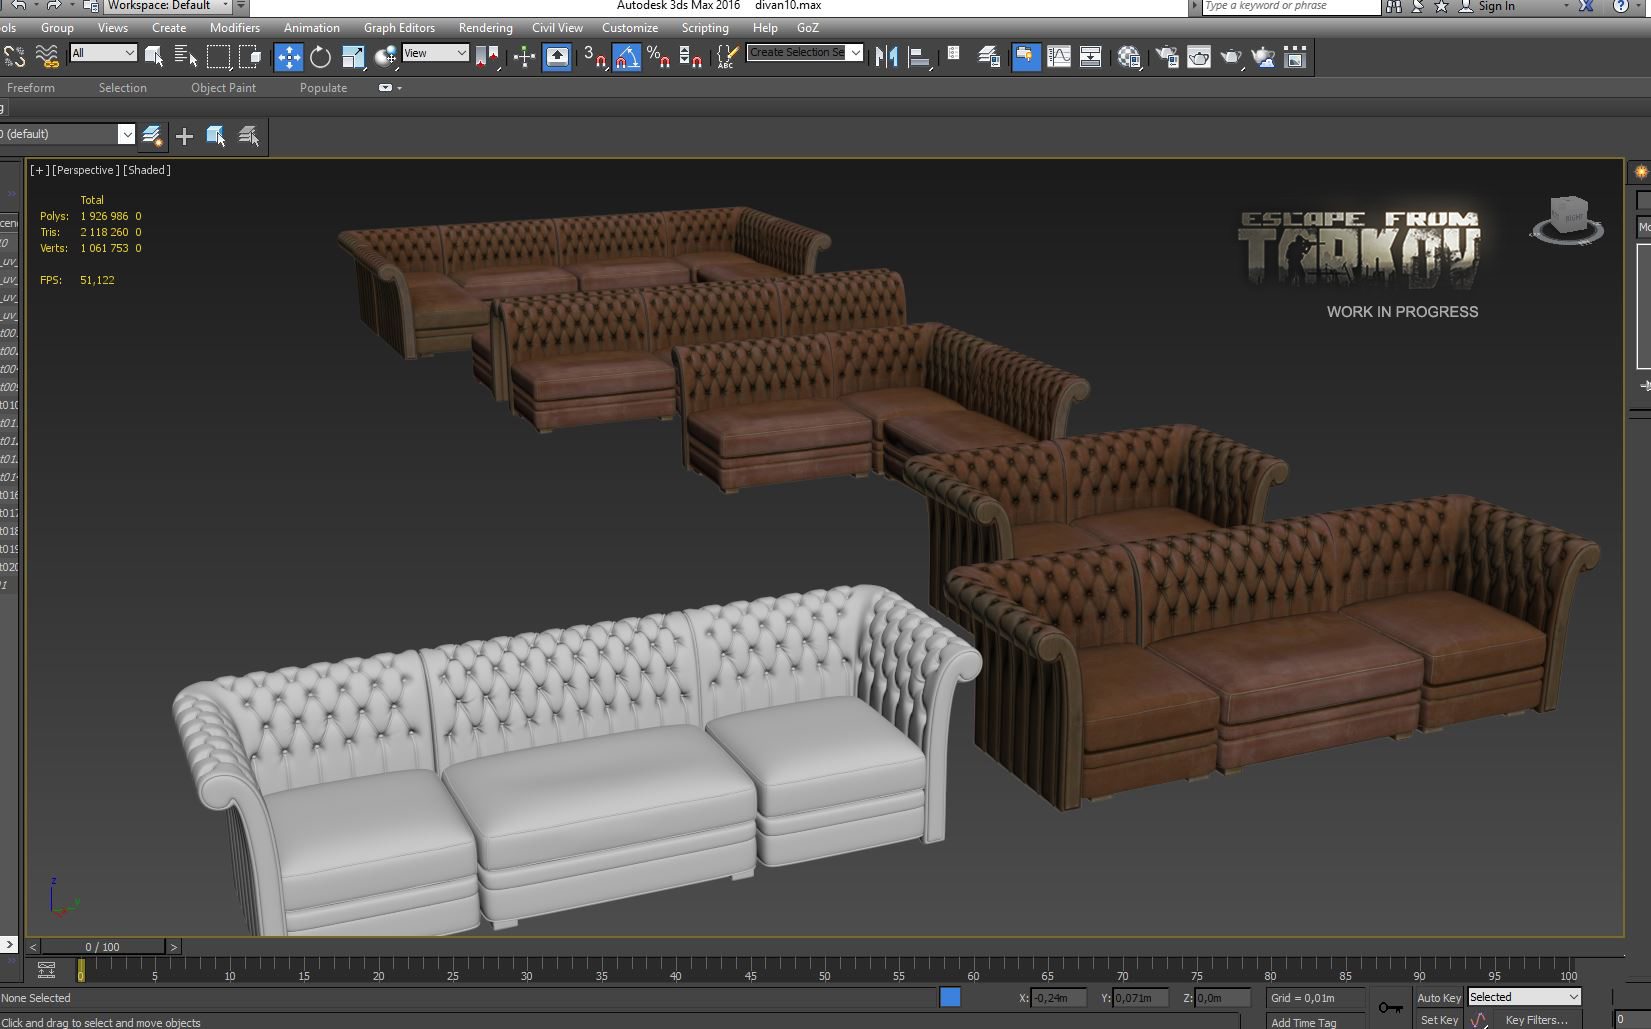Click the X coordinate input field
Image resolution: width=1651 pixels, height=1029 pixels.
pyautogui.click(x=1059, y=997)
